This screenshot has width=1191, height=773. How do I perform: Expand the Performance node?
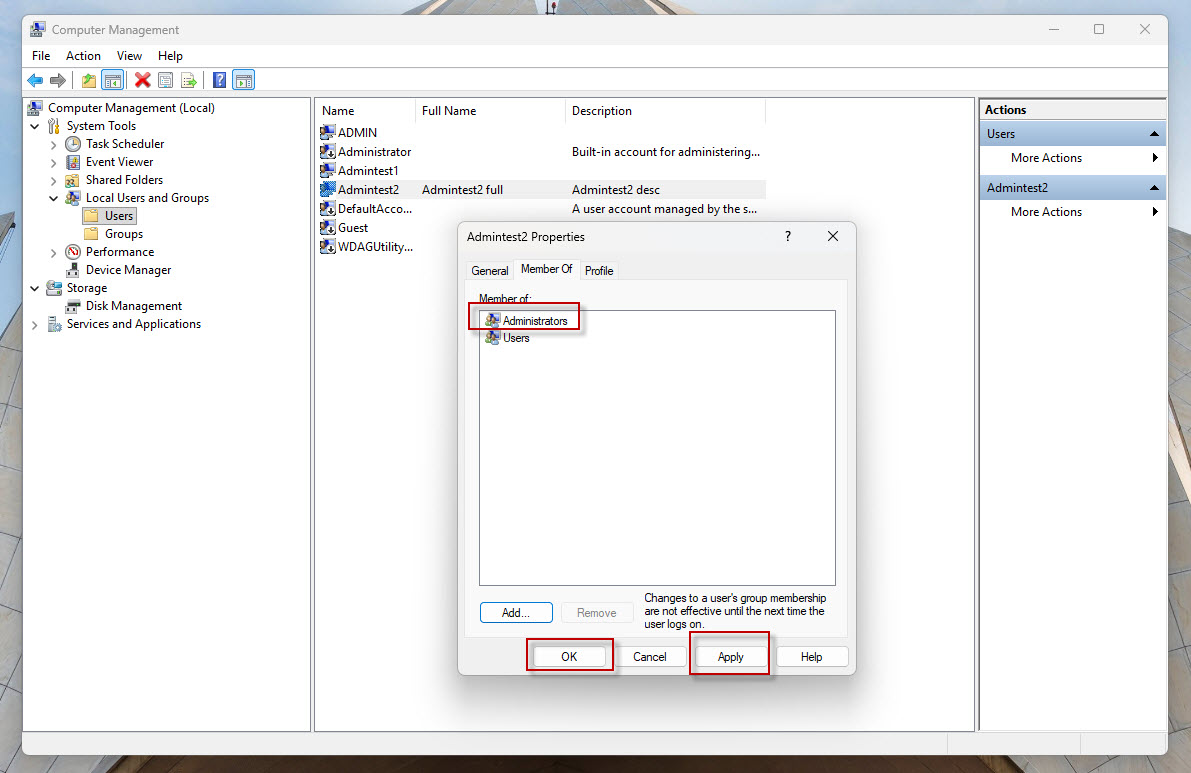[x=53, y=253]
